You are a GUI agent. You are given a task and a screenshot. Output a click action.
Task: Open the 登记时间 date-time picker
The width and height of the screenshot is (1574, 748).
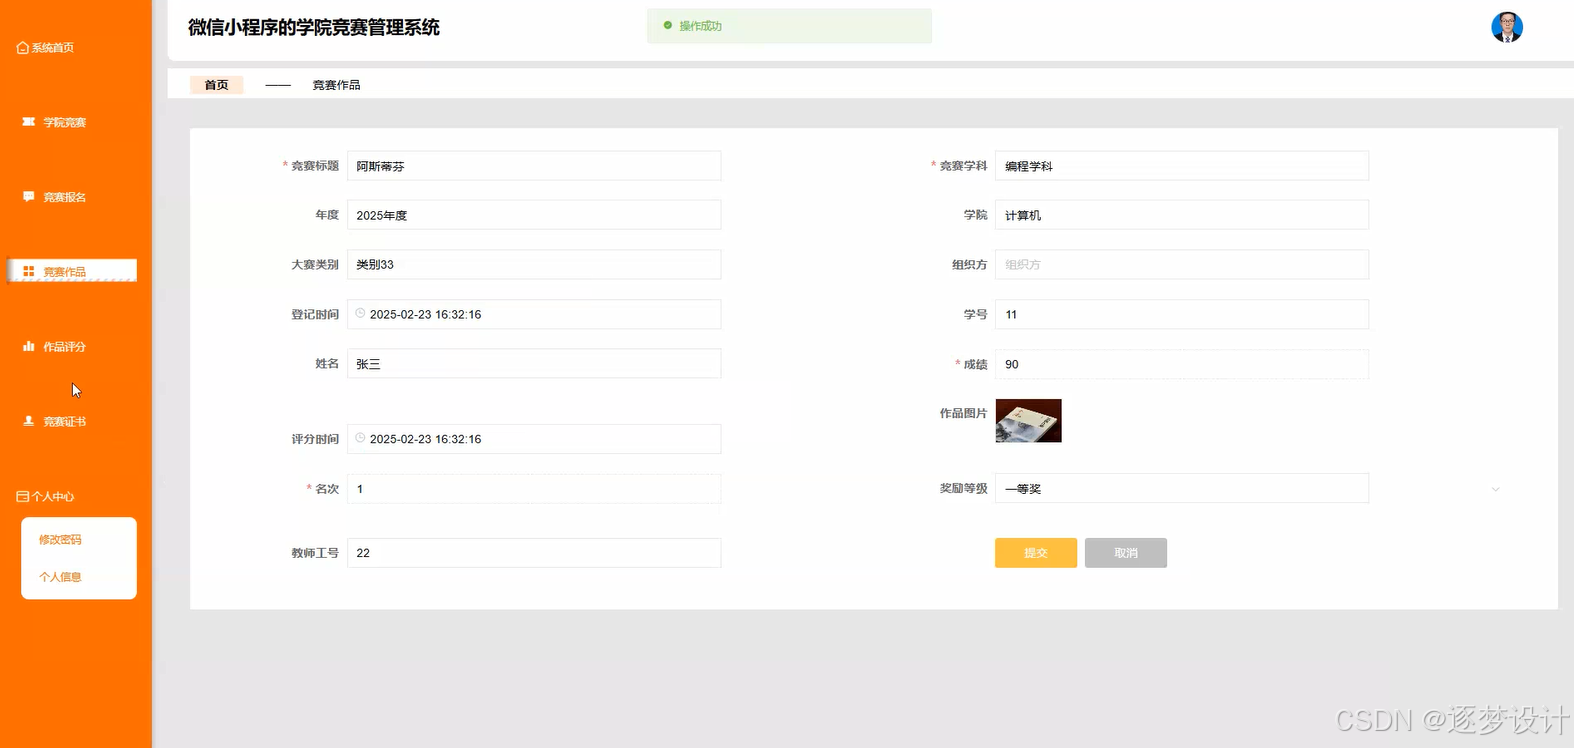(x=534, y=314)
